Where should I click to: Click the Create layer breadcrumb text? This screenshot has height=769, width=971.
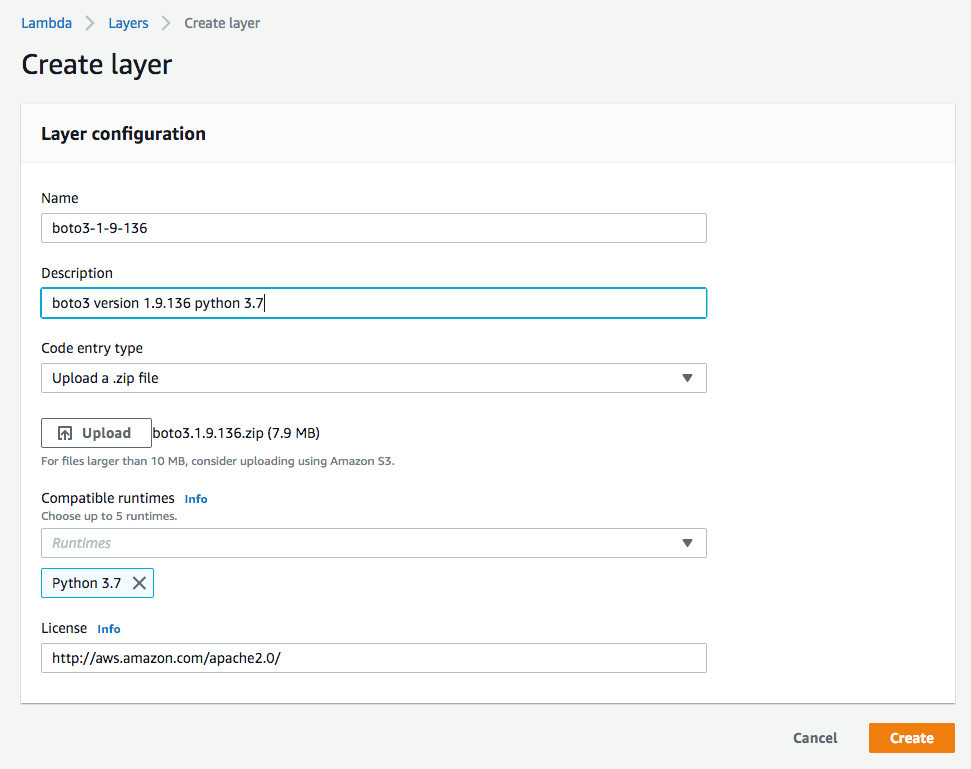pyautogui.click(x=222, y=23)
